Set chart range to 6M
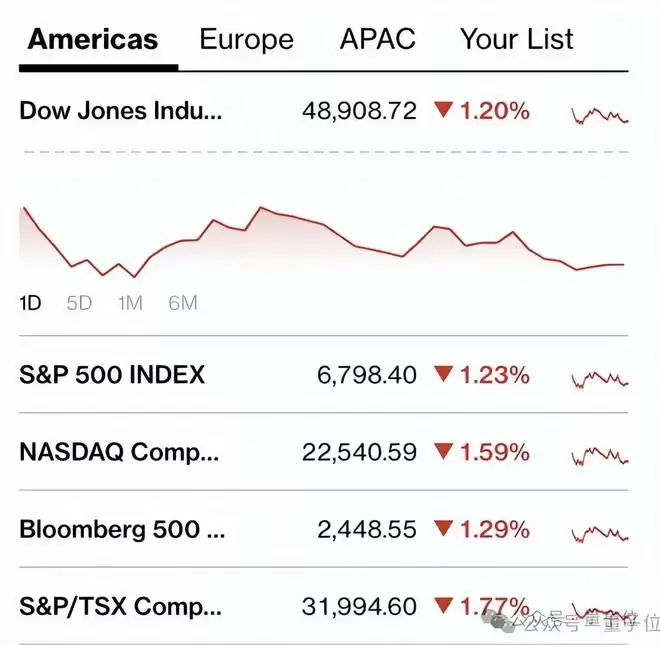This screenshot has height=645, width=660. [x=183, y=303]
